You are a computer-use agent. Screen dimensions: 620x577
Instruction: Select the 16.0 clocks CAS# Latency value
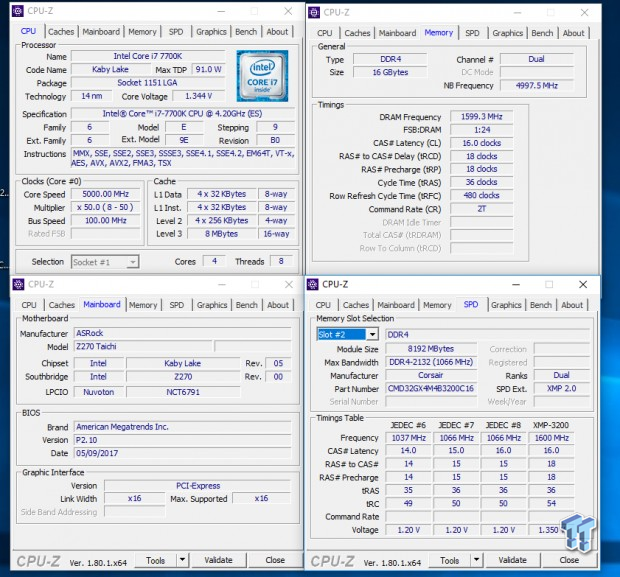(x=482, y=143)
